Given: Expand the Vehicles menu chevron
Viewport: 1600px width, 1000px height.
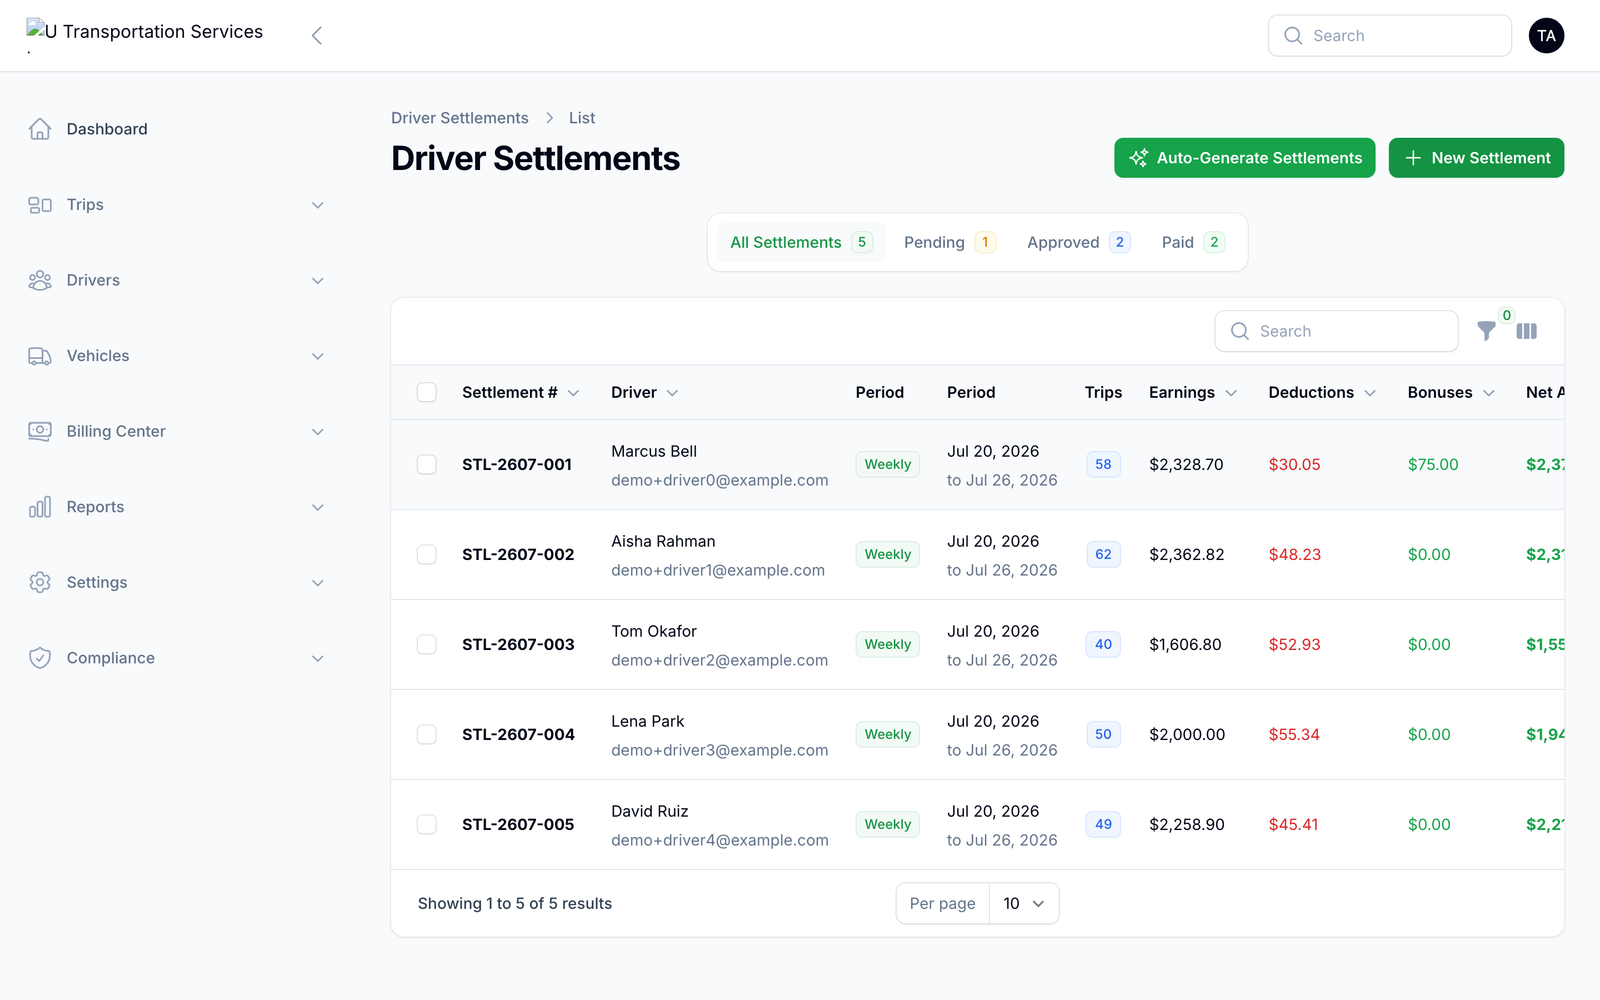Looking at the screenshot, I should [318, 356].
